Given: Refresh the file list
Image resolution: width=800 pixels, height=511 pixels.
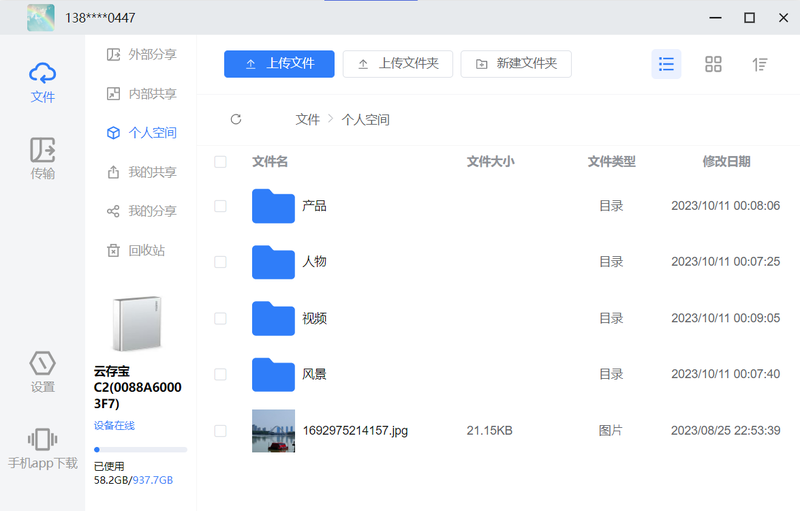Looking at the screenshot, I should point(236,119).
